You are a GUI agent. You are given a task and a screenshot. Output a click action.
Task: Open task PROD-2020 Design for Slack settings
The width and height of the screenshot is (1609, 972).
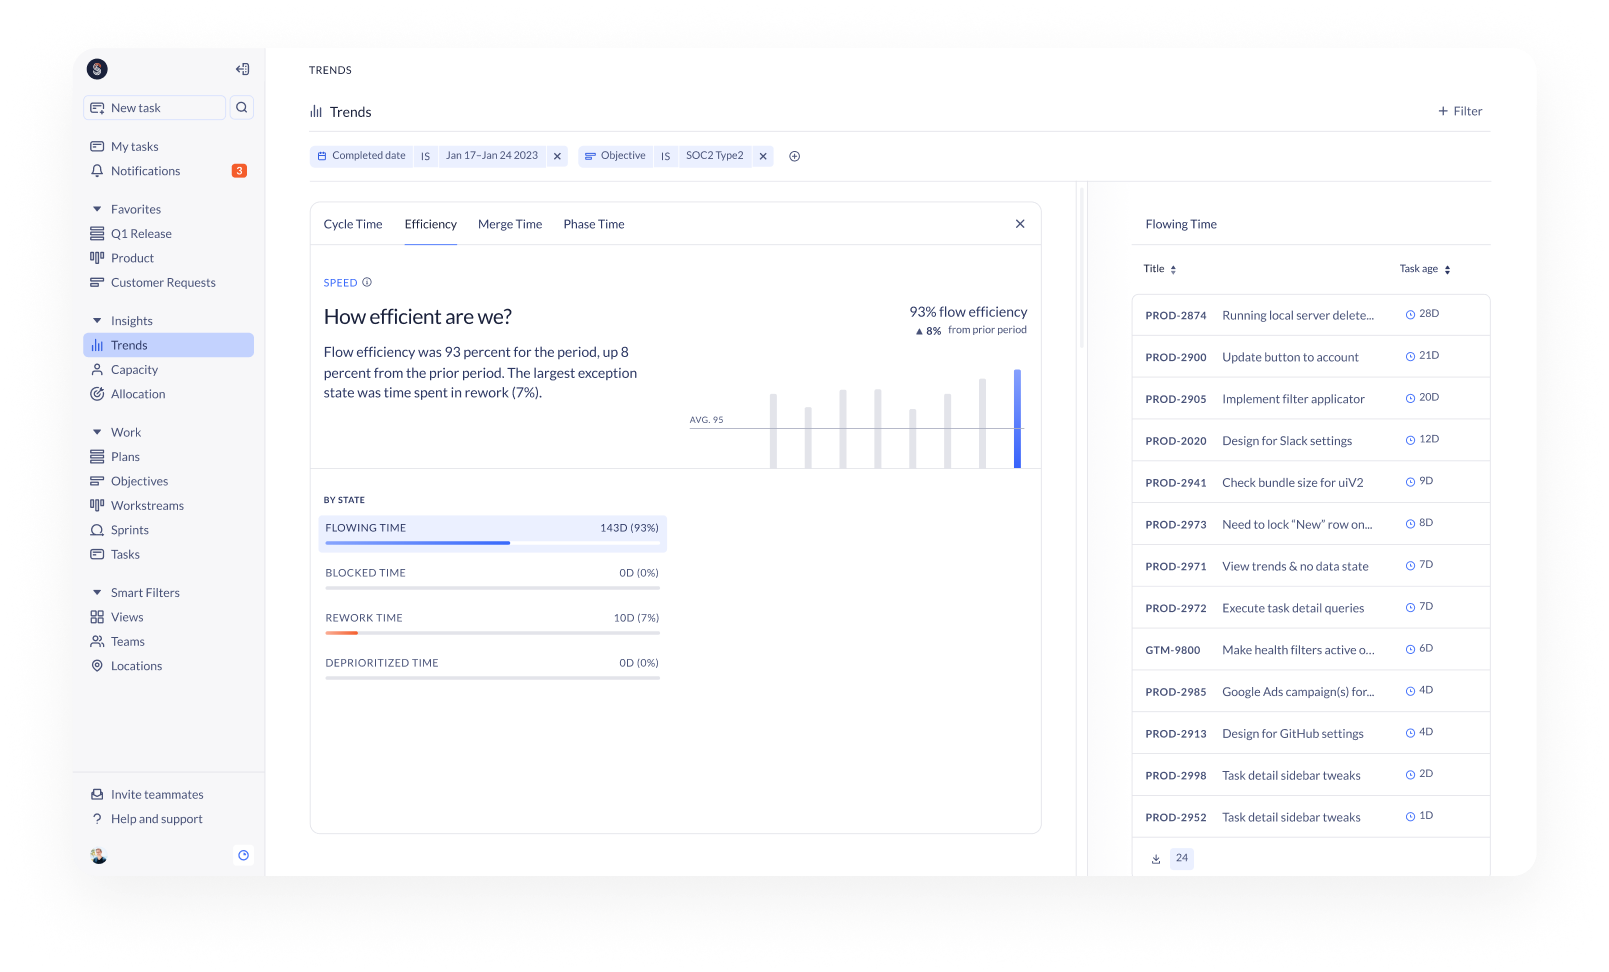tap(1311, 441)
